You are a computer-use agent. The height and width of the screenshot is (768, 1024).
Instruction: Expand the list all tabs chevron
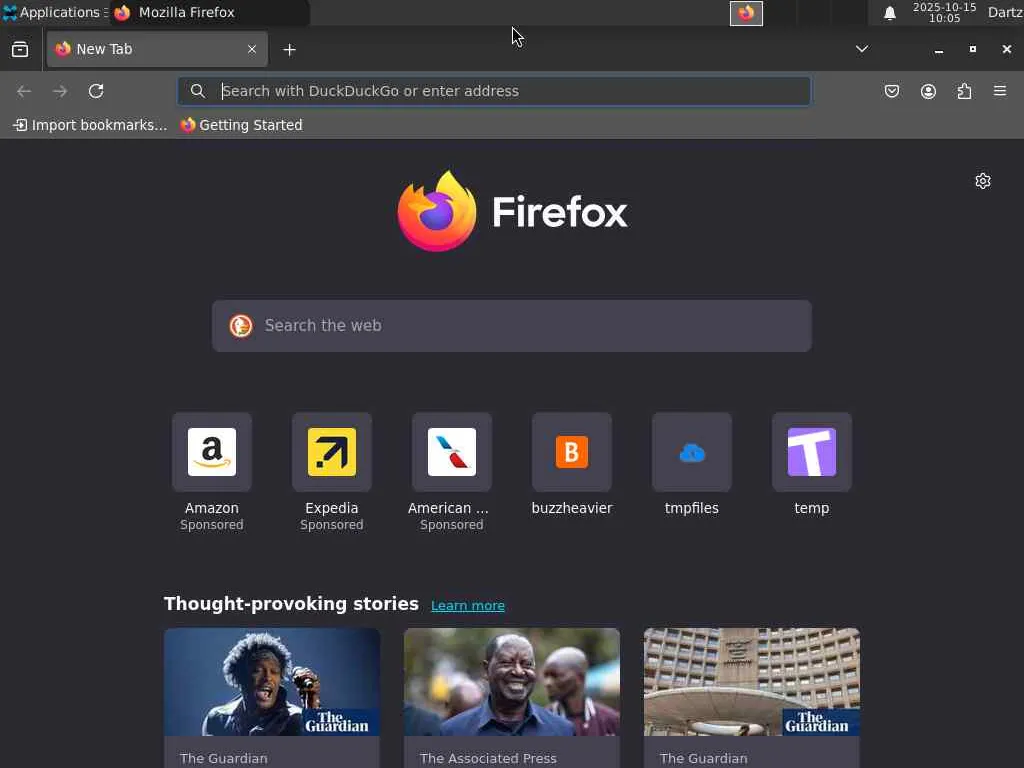coord(861,49)
